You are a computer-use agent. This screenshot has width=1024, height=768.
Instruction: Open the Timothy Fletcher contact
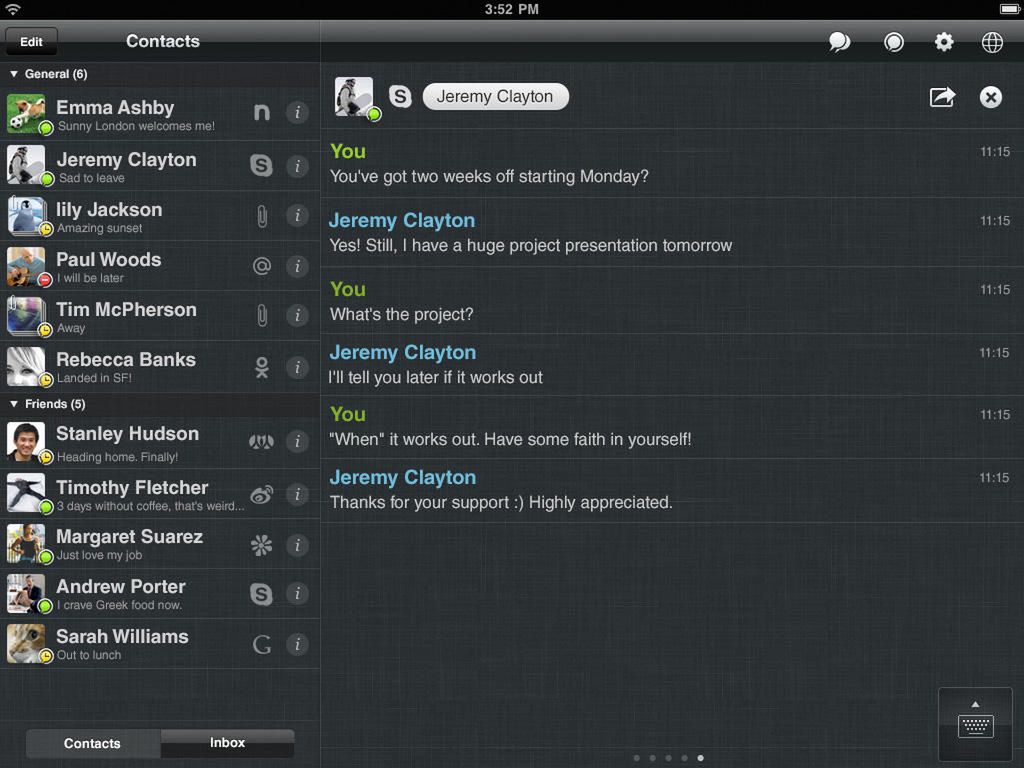tap(160, 494)
